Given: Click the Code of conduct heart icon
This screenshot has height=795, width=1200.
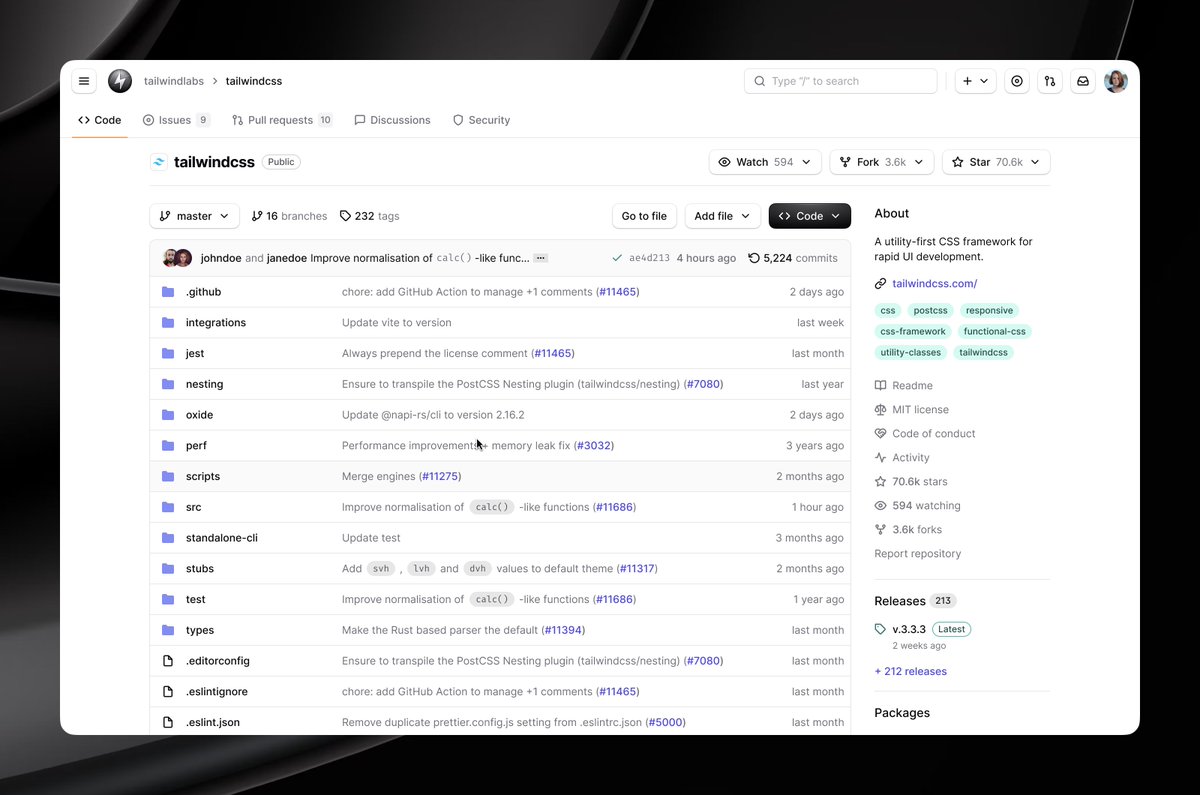Looking at the screenshot, I should click(x=880, y=434).
